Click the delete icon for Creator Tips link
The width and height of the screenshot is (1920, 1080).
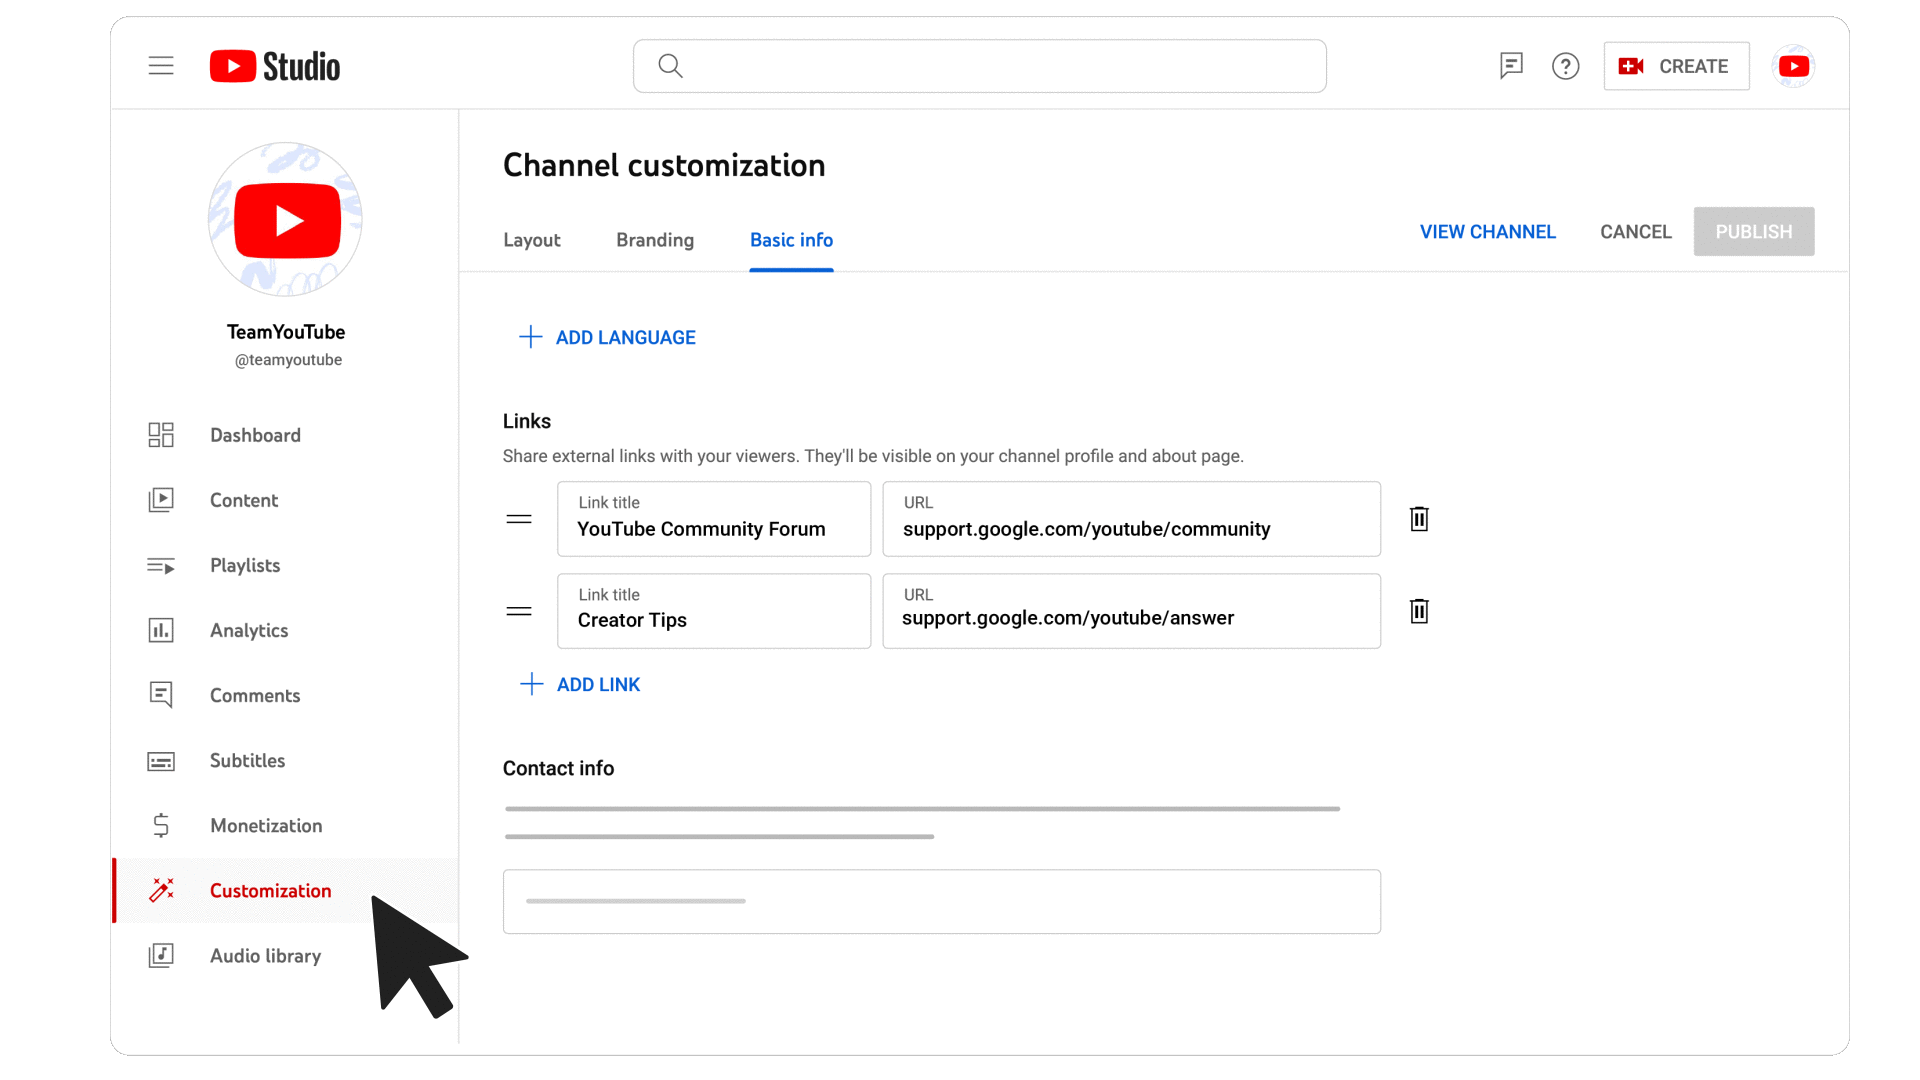pyautogui.click(x=1419, y=611)
